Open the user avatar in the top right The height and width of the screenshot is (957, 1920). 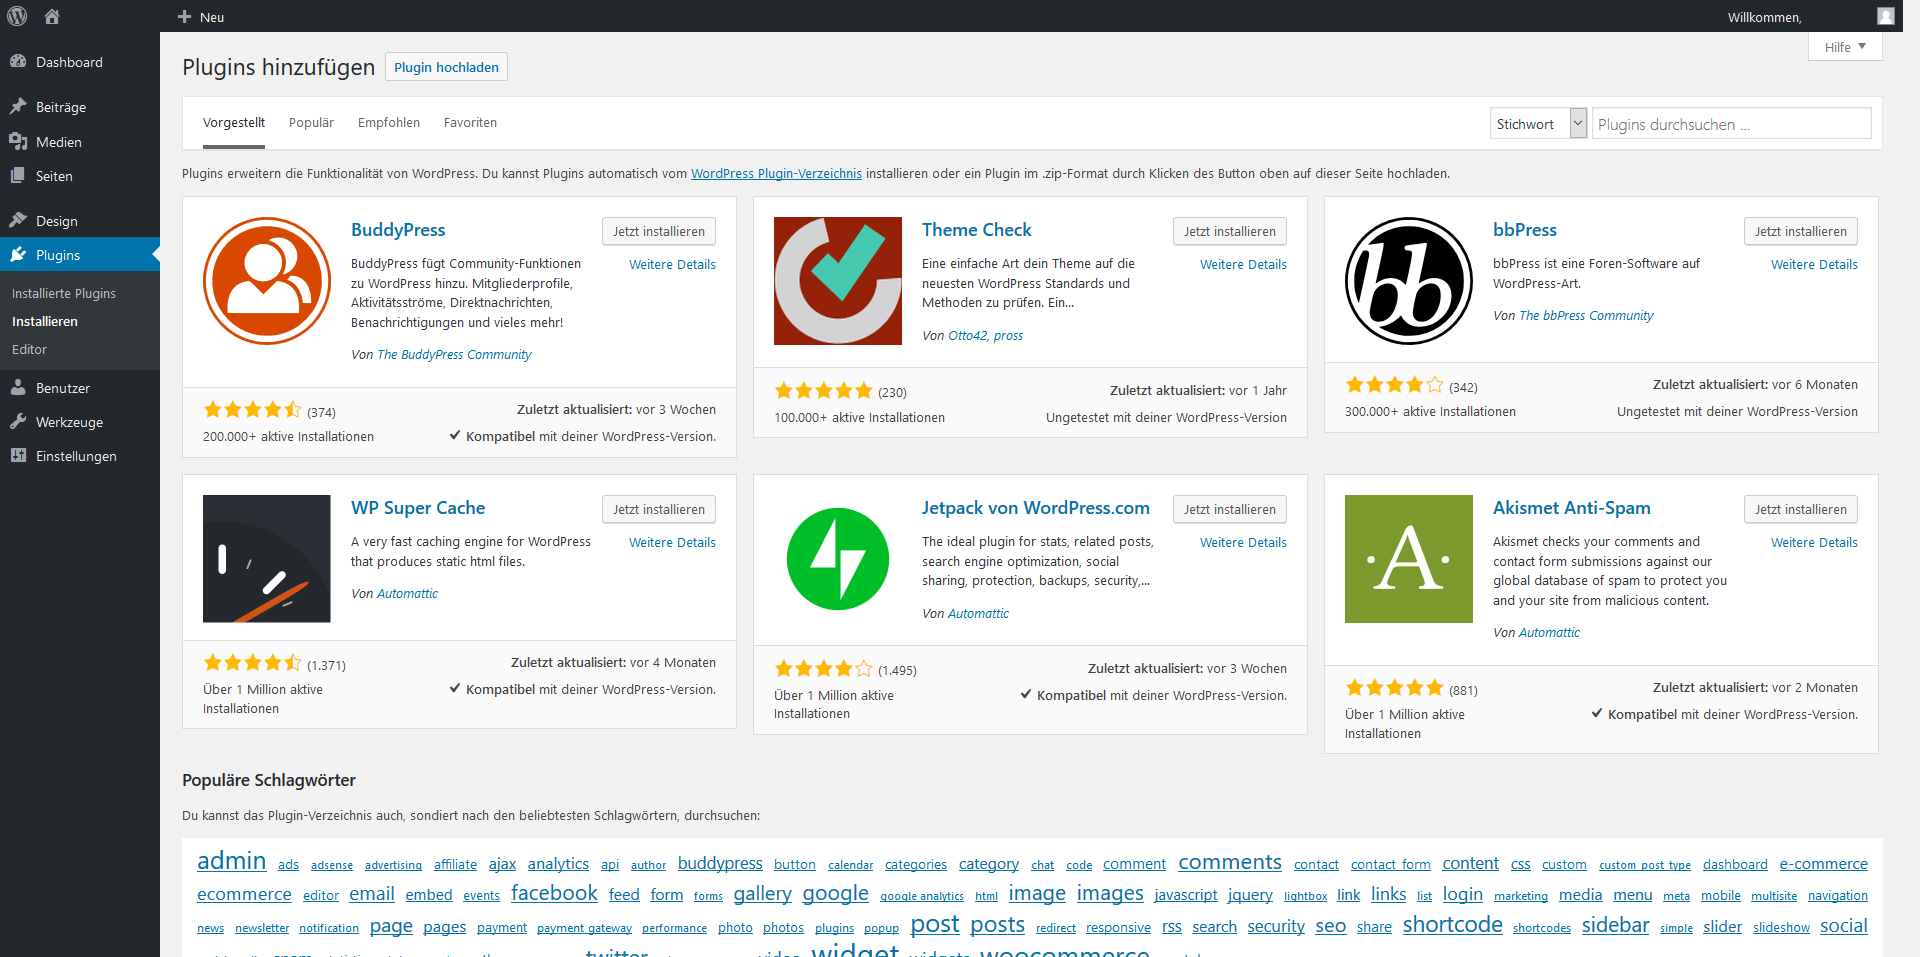click(x=1885, y=16)
